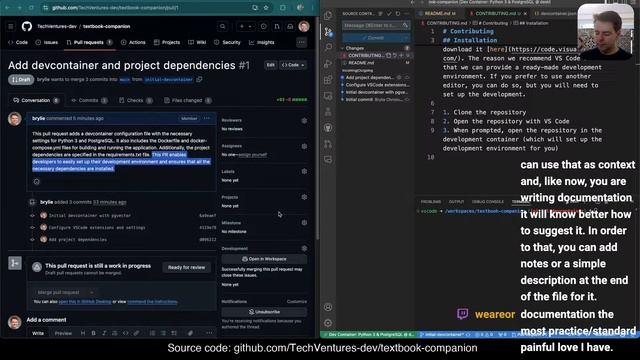Open the Issues tab
640x360 pixels.
(47, 42)
